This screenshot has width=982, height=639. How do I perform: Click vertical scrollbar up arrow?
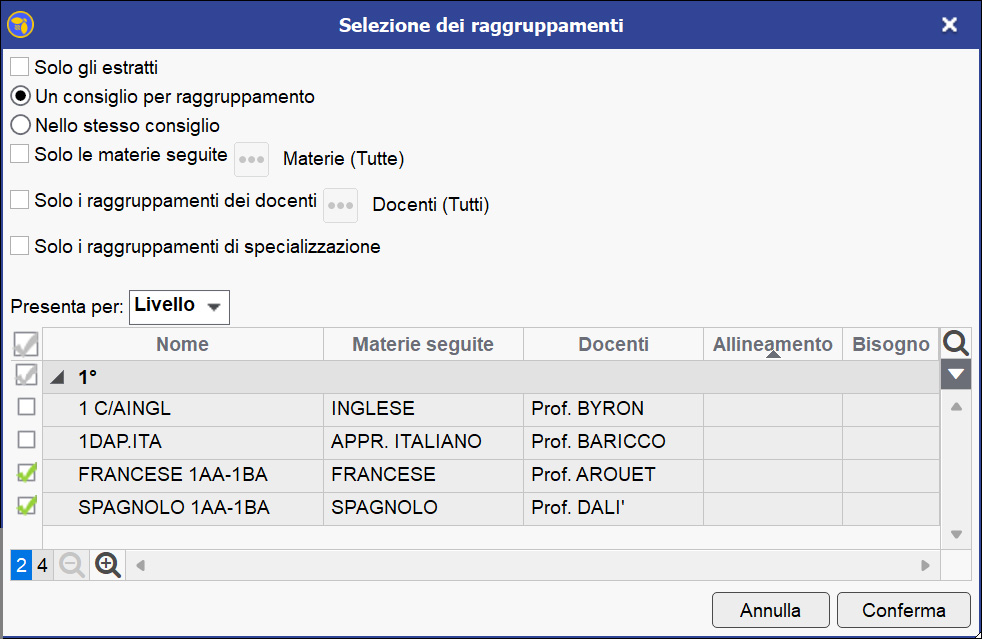pyautogui.click(x=956, y=407)
